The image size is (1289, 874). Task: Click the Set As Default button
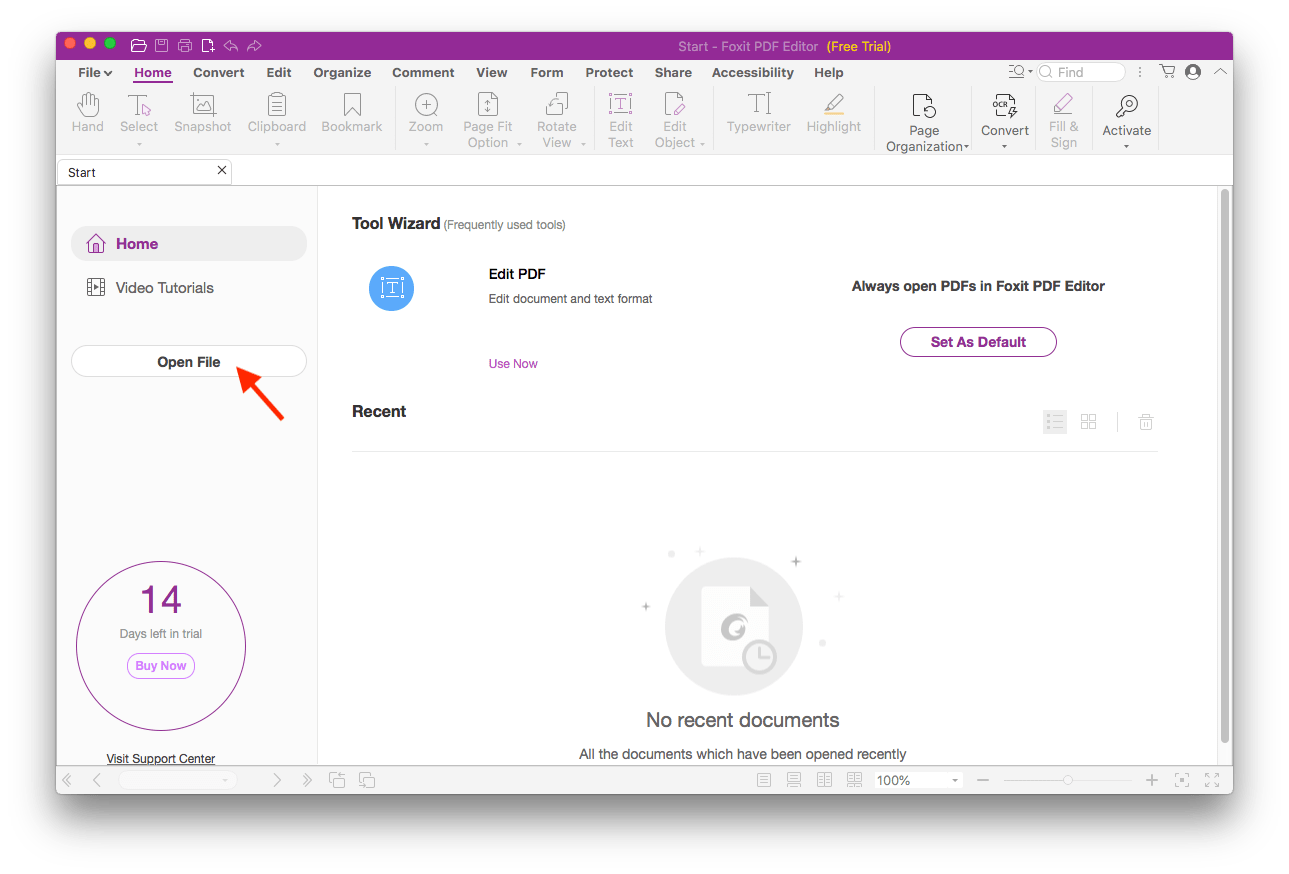(977, 341)
